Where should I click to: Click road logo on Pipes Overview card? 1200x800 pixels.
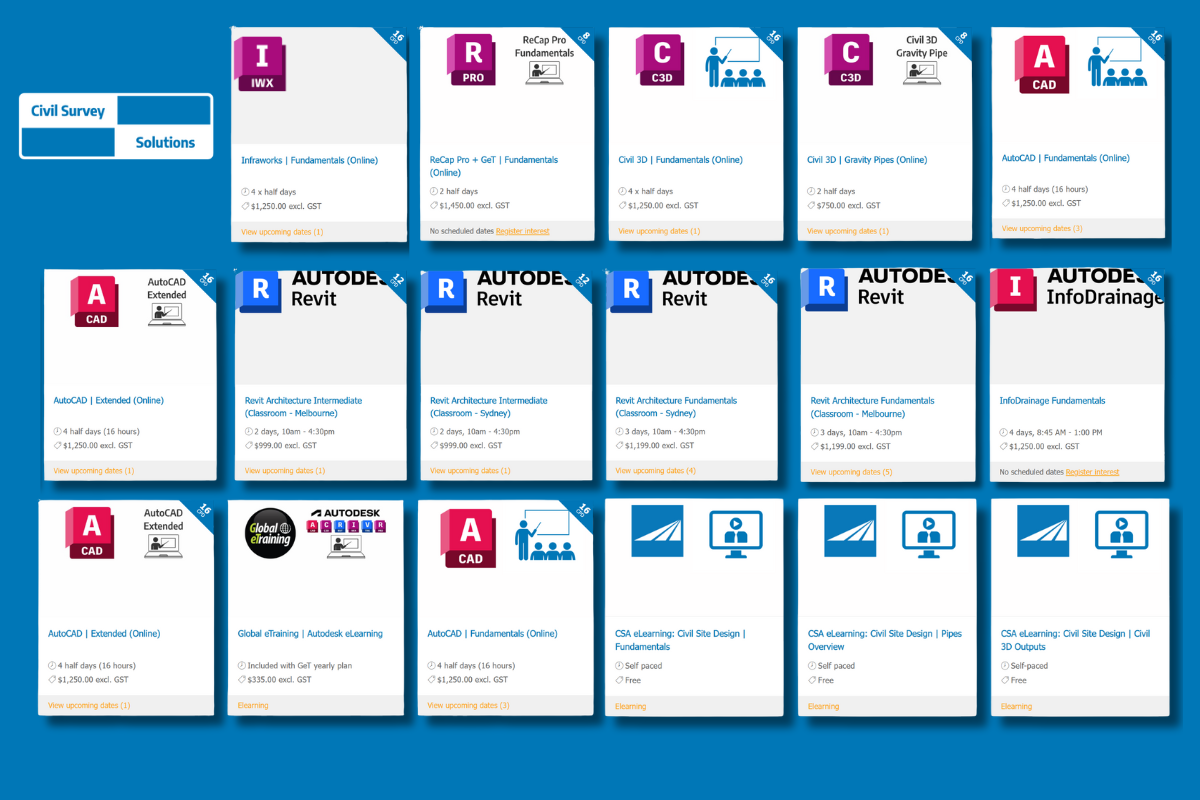pos(851,531)
